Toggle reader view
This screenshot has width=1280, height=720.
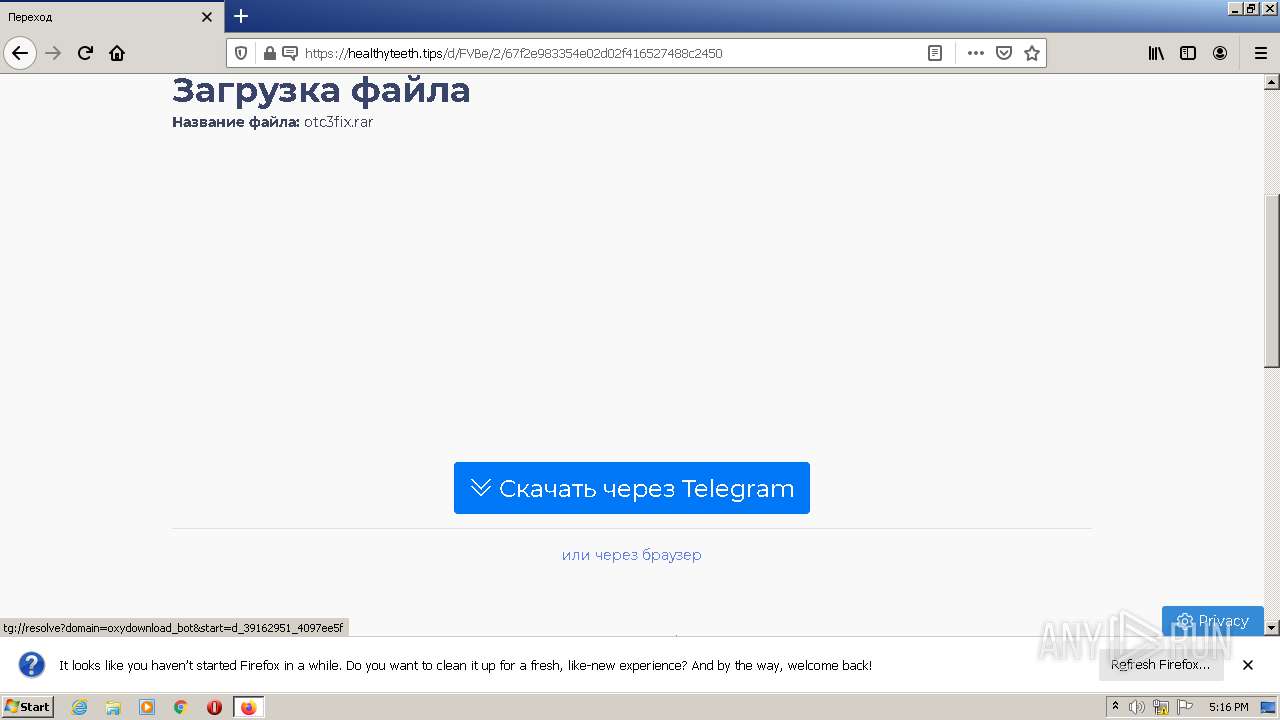click(x=935, y=53)
